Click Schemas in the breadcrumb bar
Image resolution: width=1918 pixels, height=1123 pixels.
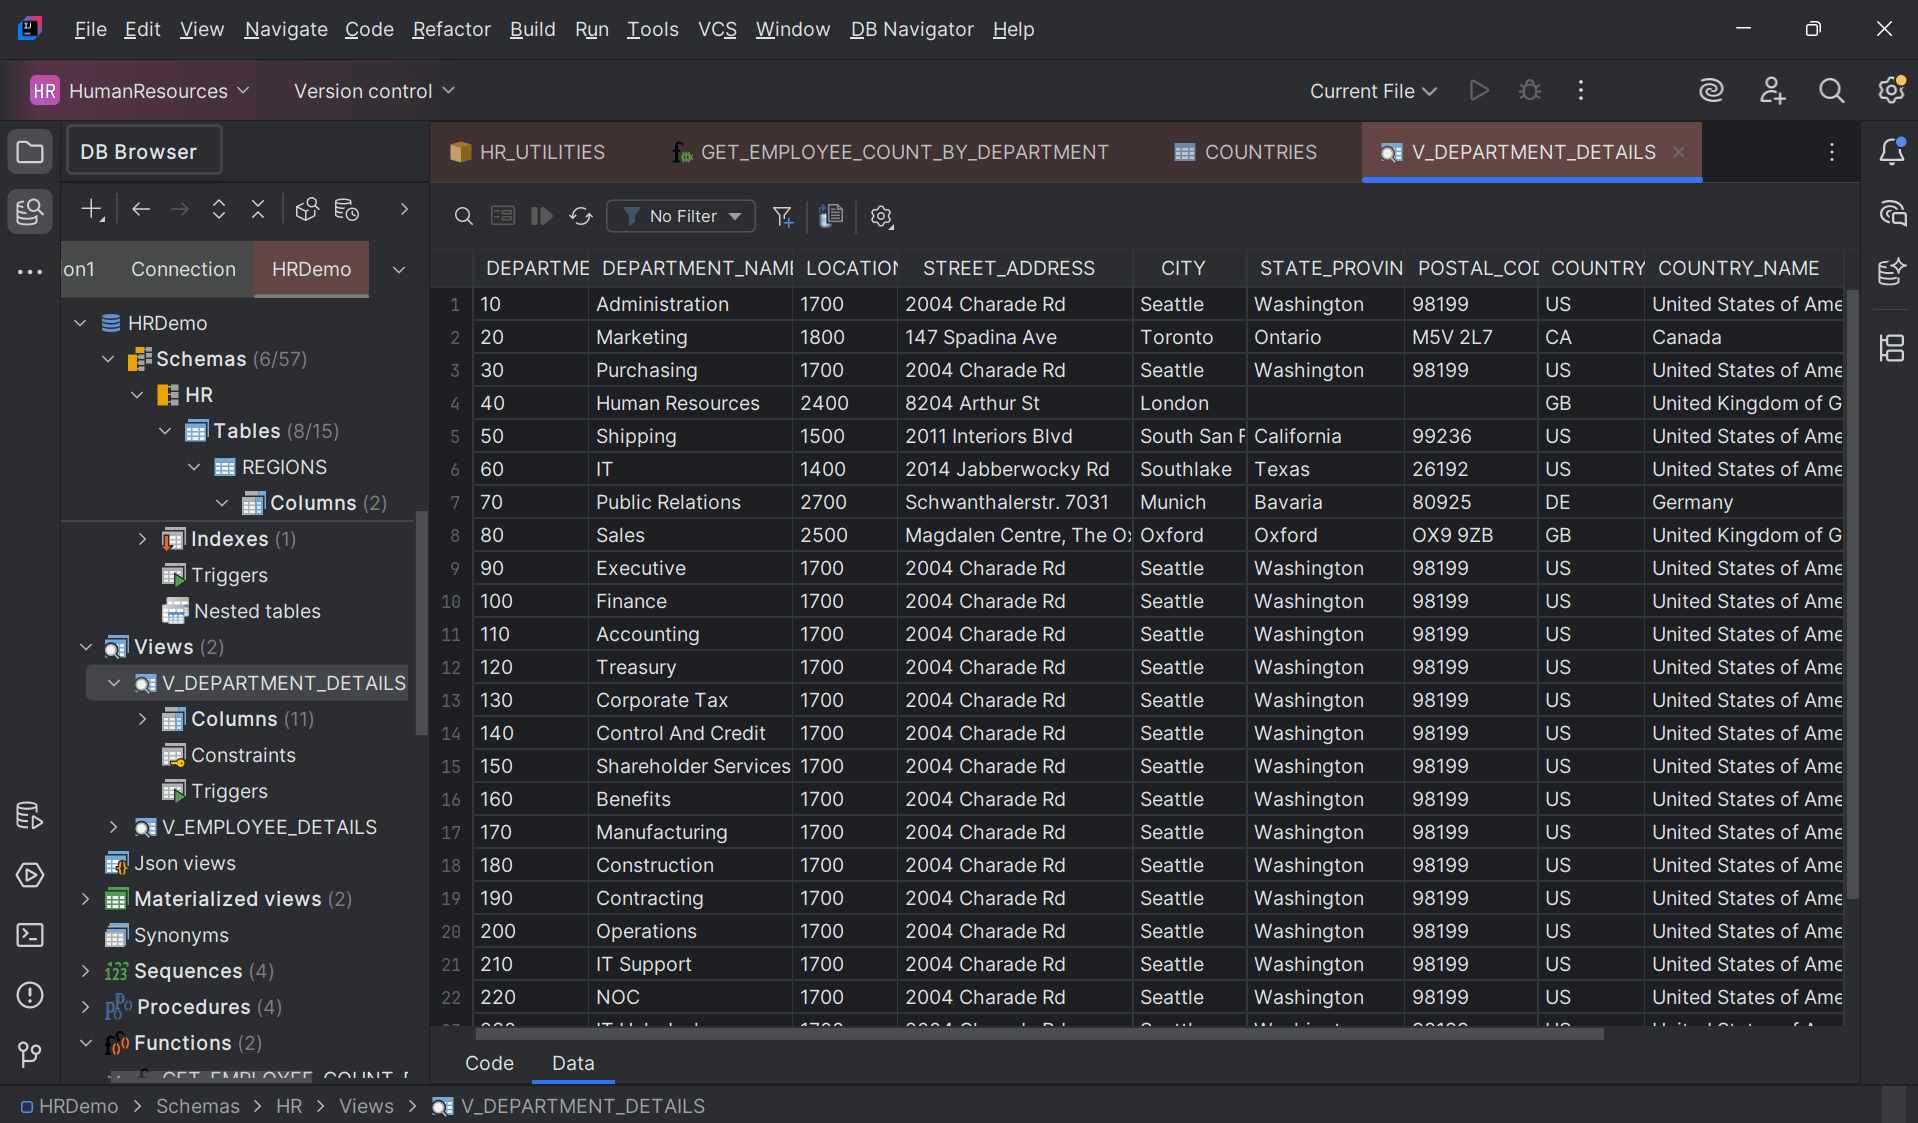point(197,1106)
